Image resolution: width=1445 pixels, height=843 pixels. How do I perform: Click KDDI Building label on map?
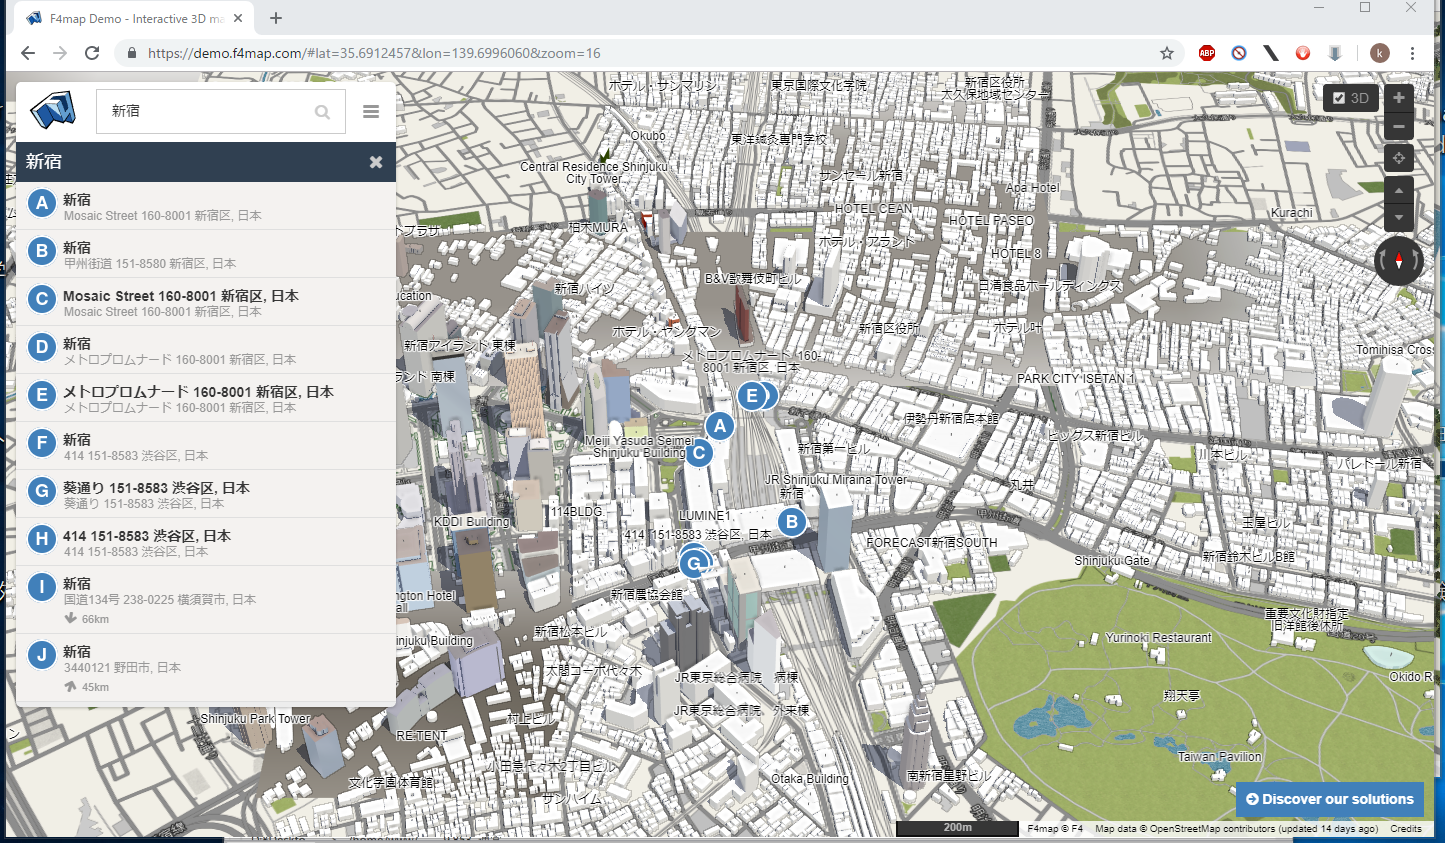(472, 521)
